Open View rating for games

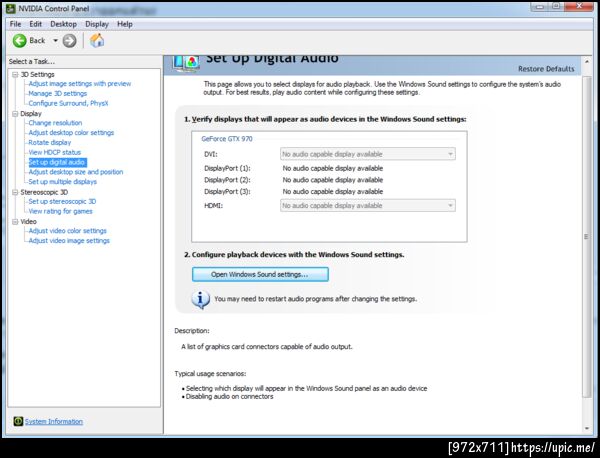coord(60,211)
